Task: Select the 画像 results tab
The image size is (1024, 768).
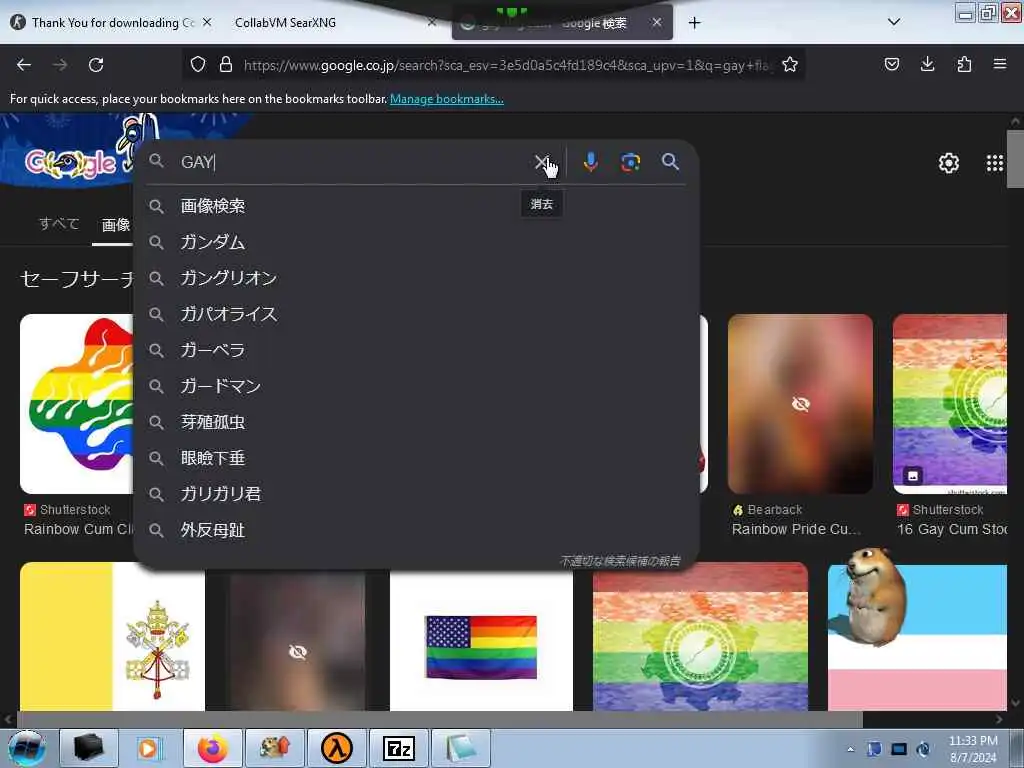Action: [116, 225]
